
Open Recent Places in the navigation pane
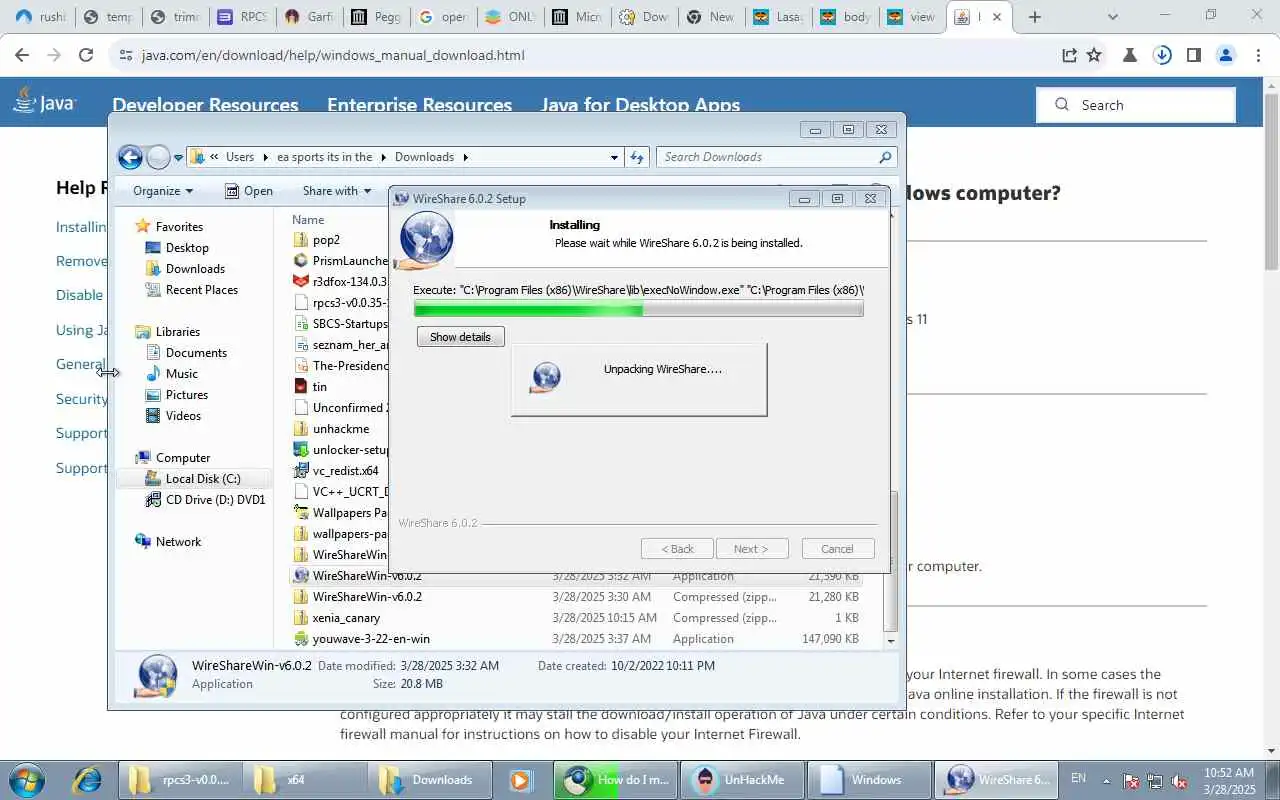tap(202, 290)
